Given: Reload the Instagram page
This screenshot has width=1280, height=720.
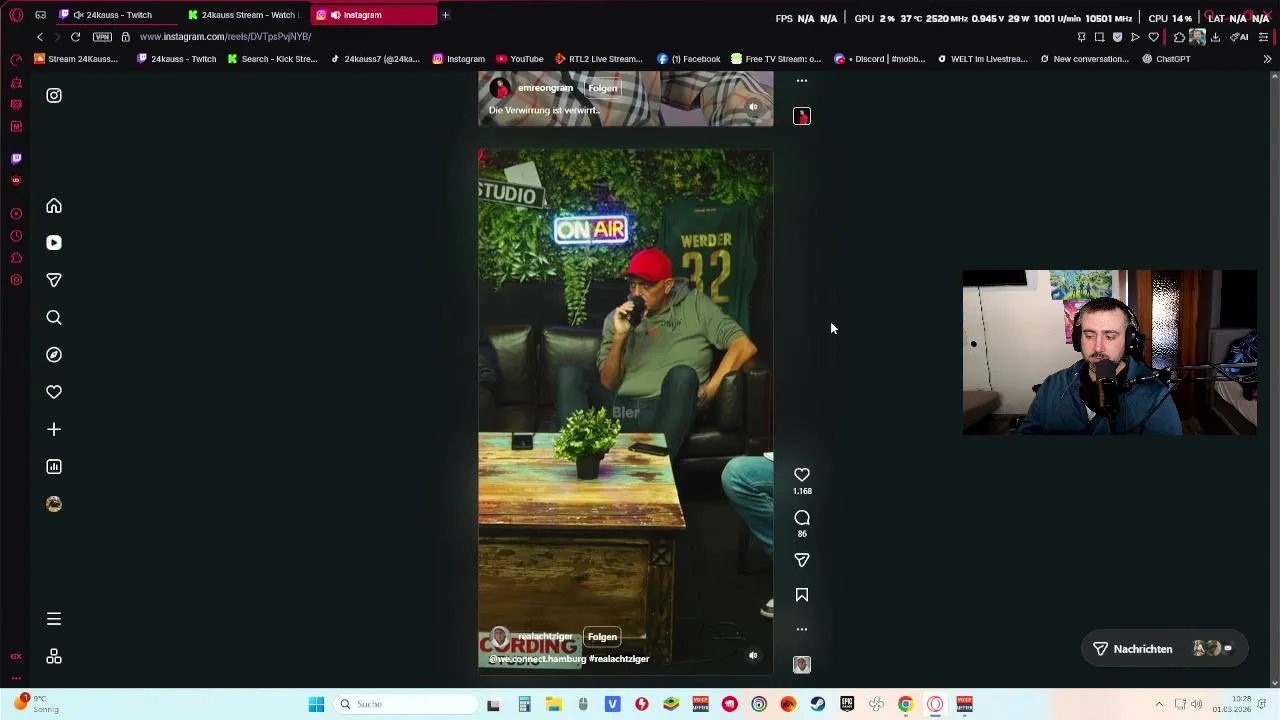Looking at the screenshot, I should (75, 37).
